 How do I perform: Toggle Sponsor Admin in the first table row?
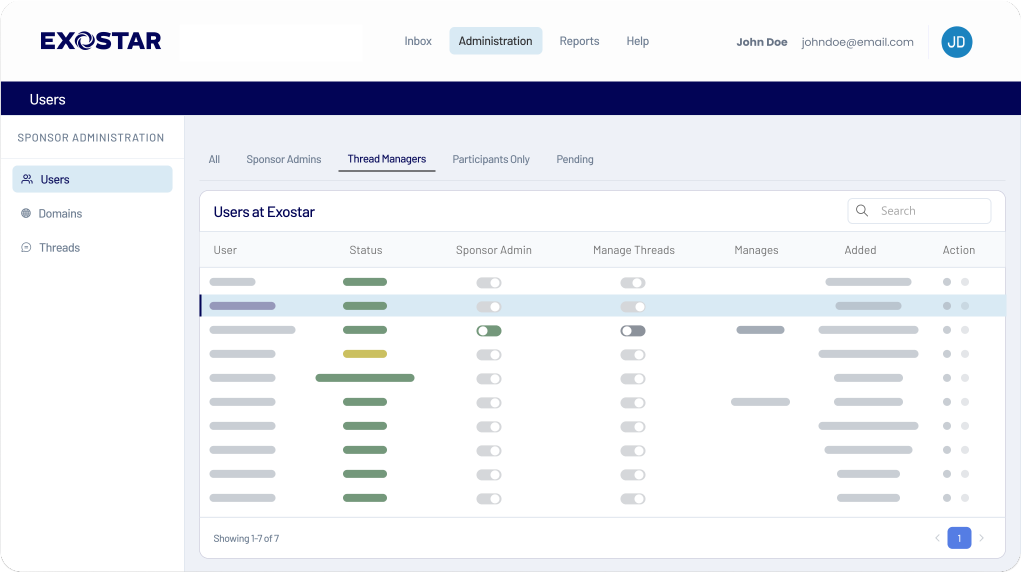[x=489, y=283]
